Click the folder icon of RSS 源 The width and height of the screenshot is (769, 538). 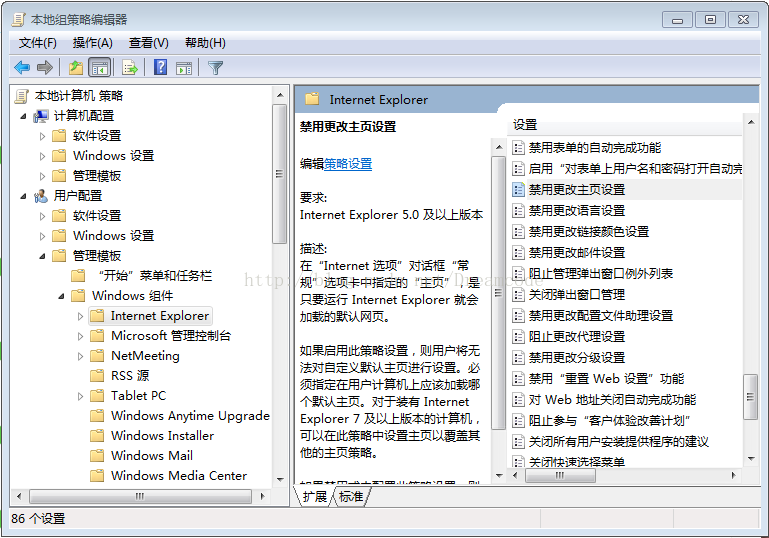click(97, 376)
